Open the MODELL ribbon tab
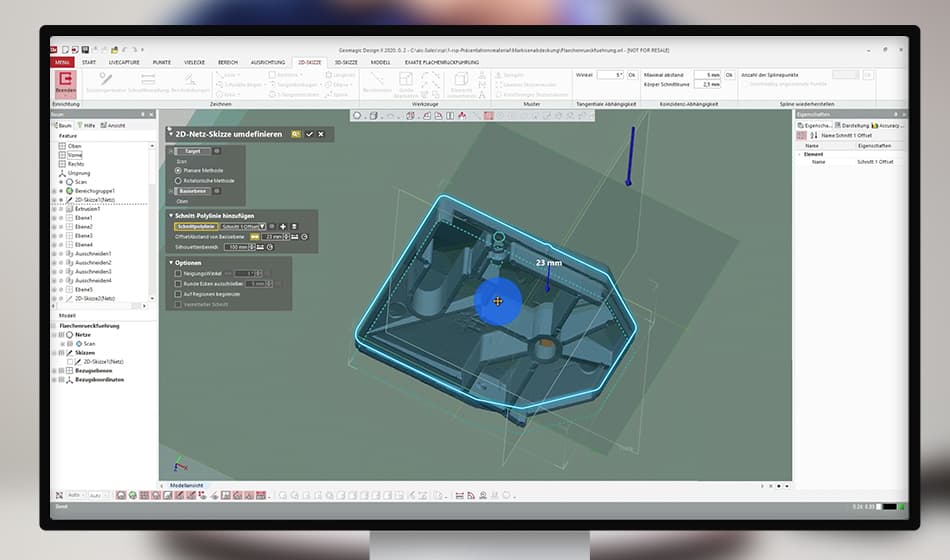The image size is (950, 560). [x=380, y=62]
